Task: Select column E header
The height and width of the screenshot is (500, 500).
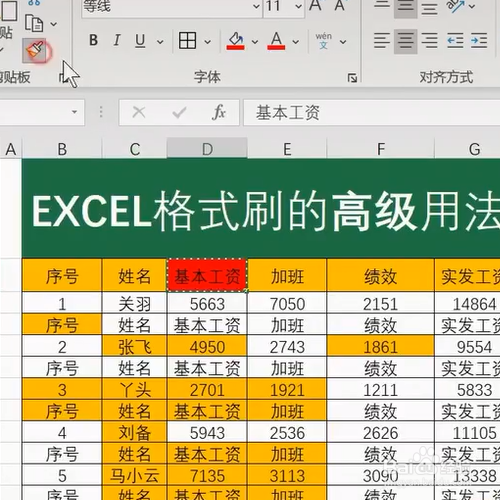Action: (x=287, y=149)
